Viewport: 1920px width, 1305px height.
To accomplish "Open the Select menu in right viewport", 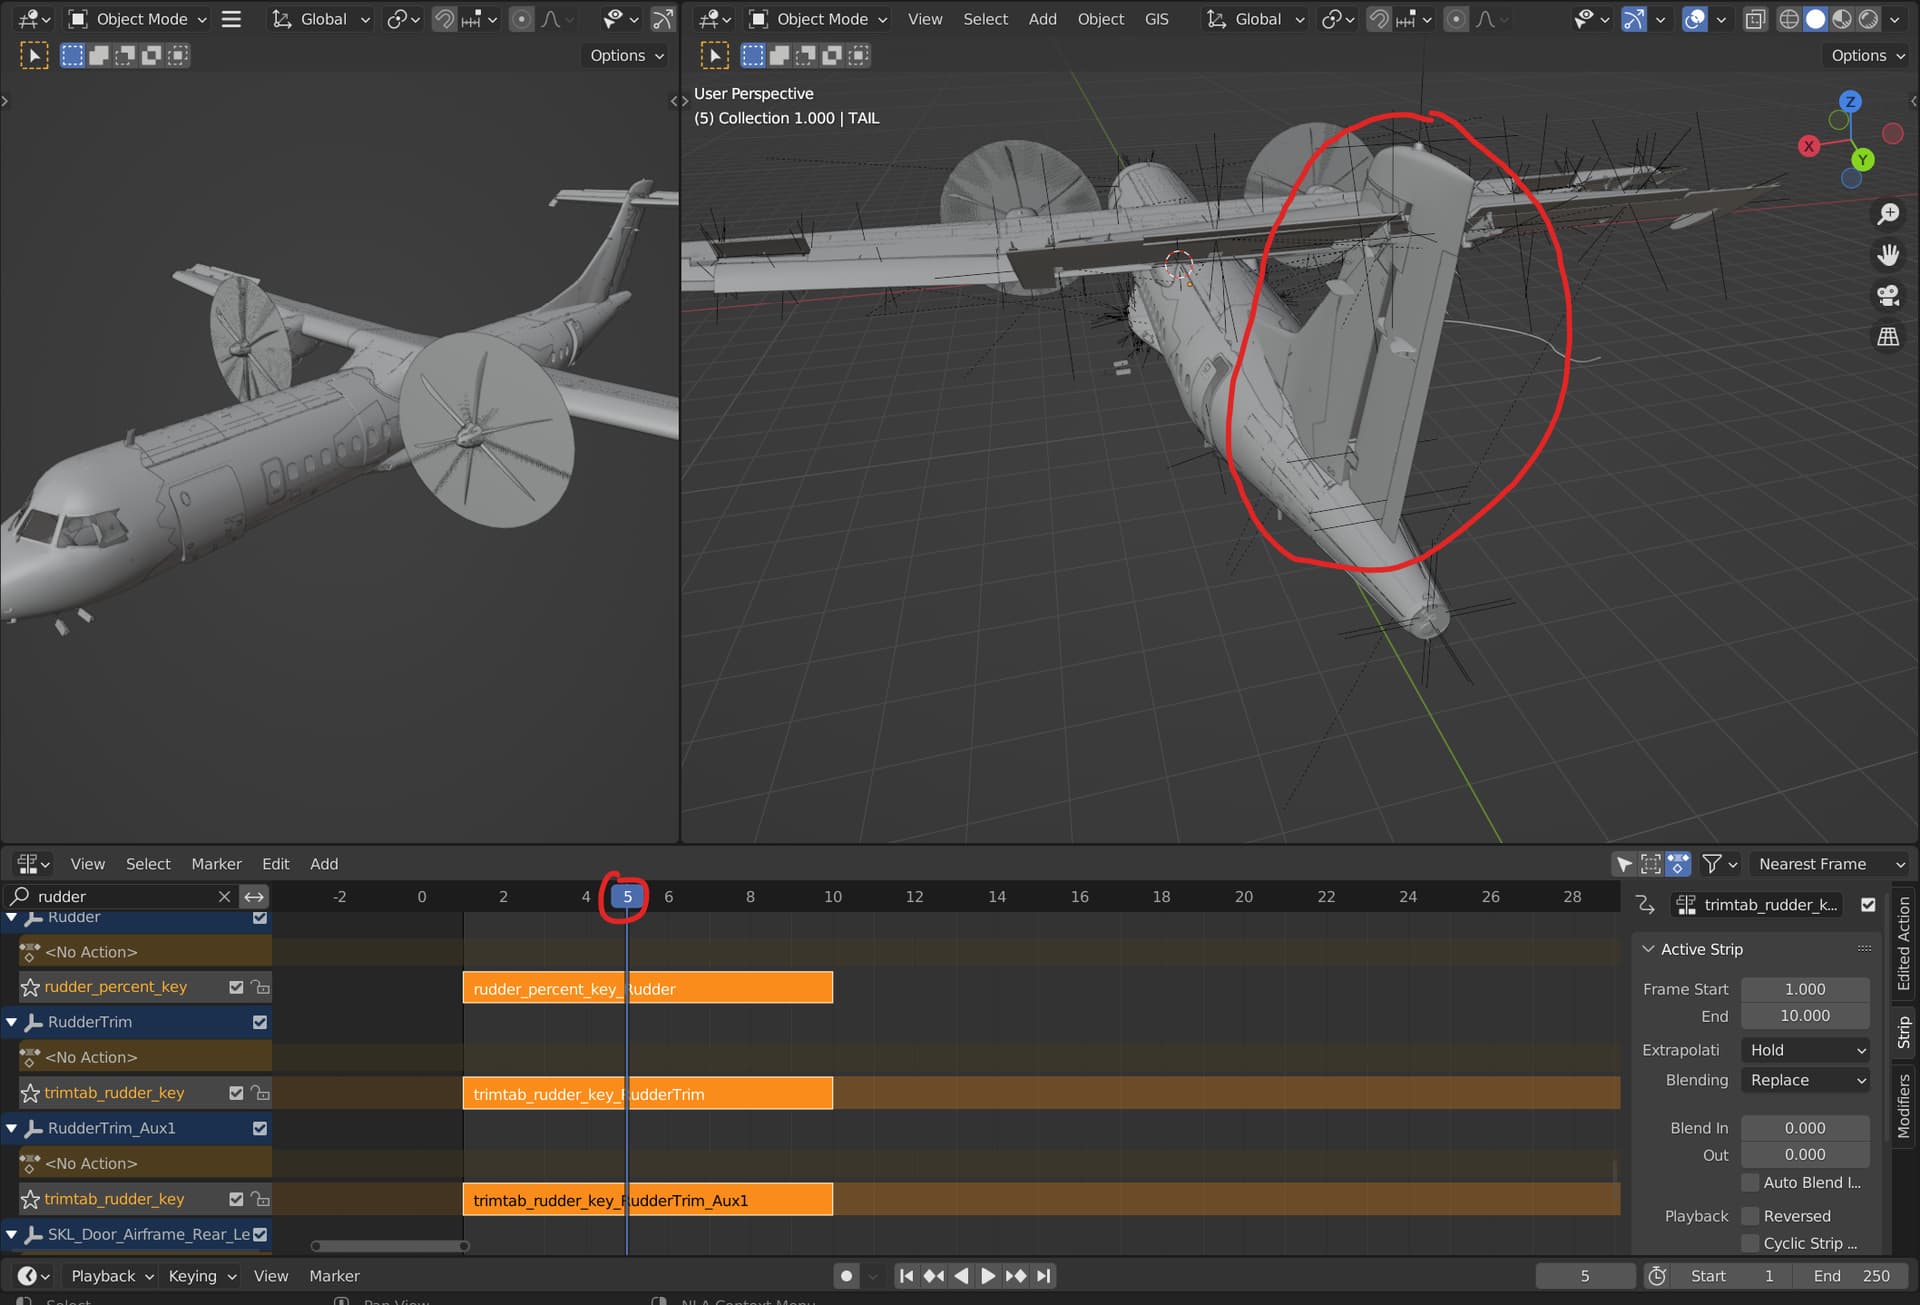I will pyautogui.click(x=984, y=18).
